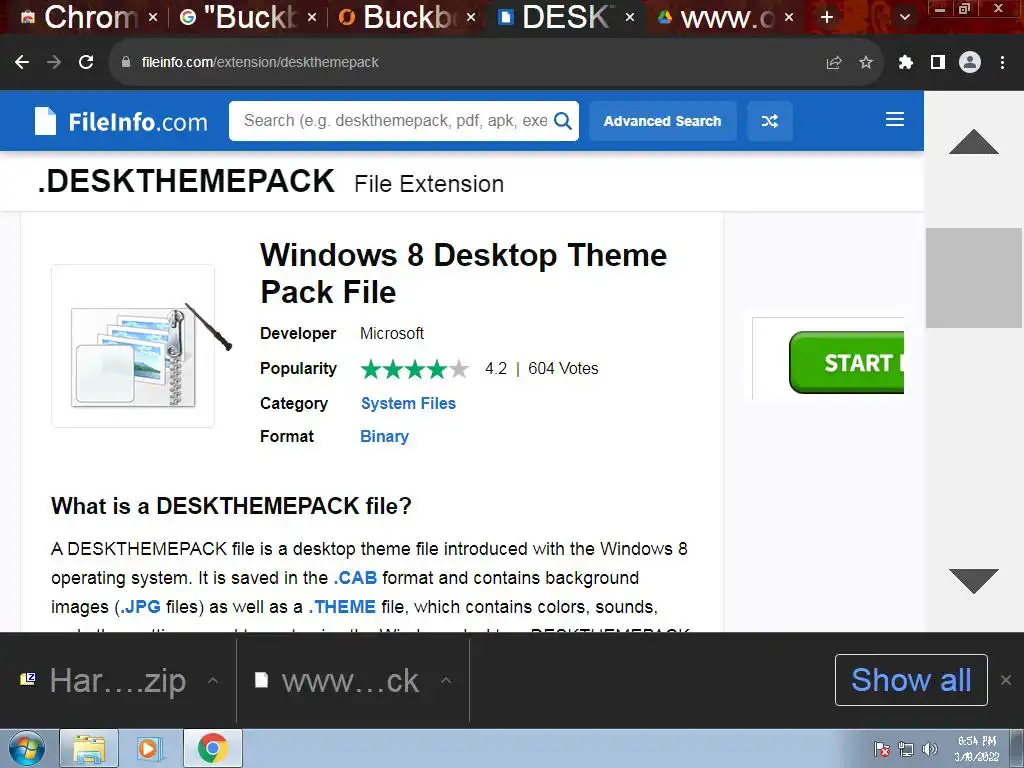Follow the .CAB link
The width and height of the screenshot is (1024, 768).
[x=355, y=578]
